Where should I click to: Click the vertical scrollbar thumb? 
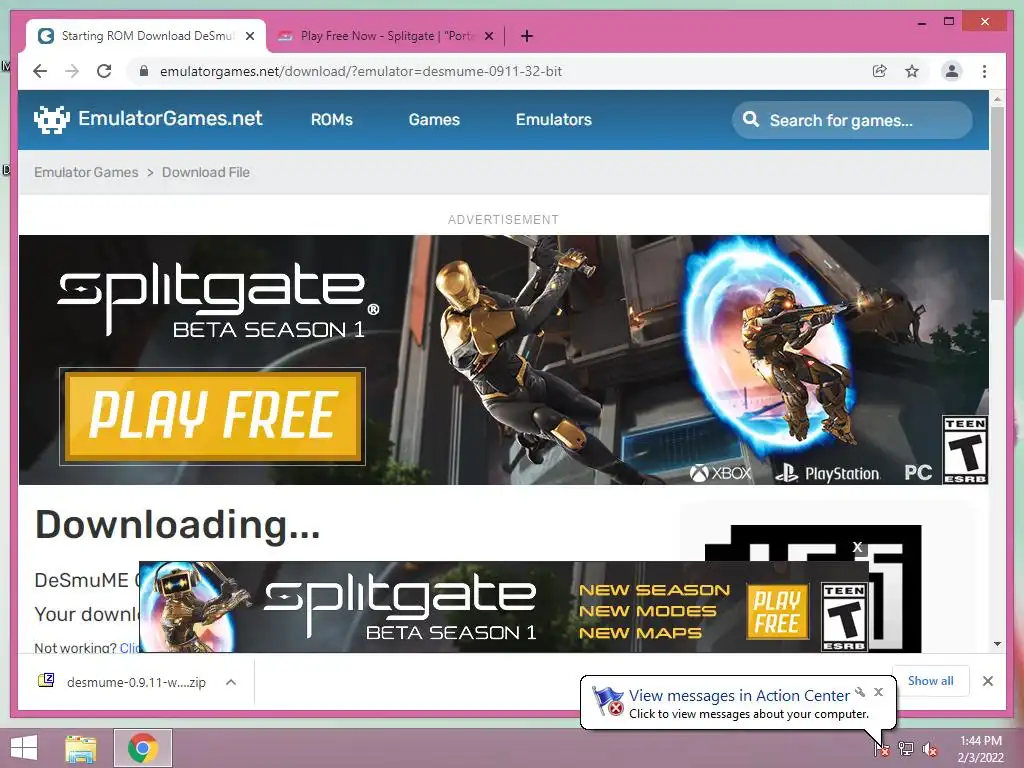997,203
